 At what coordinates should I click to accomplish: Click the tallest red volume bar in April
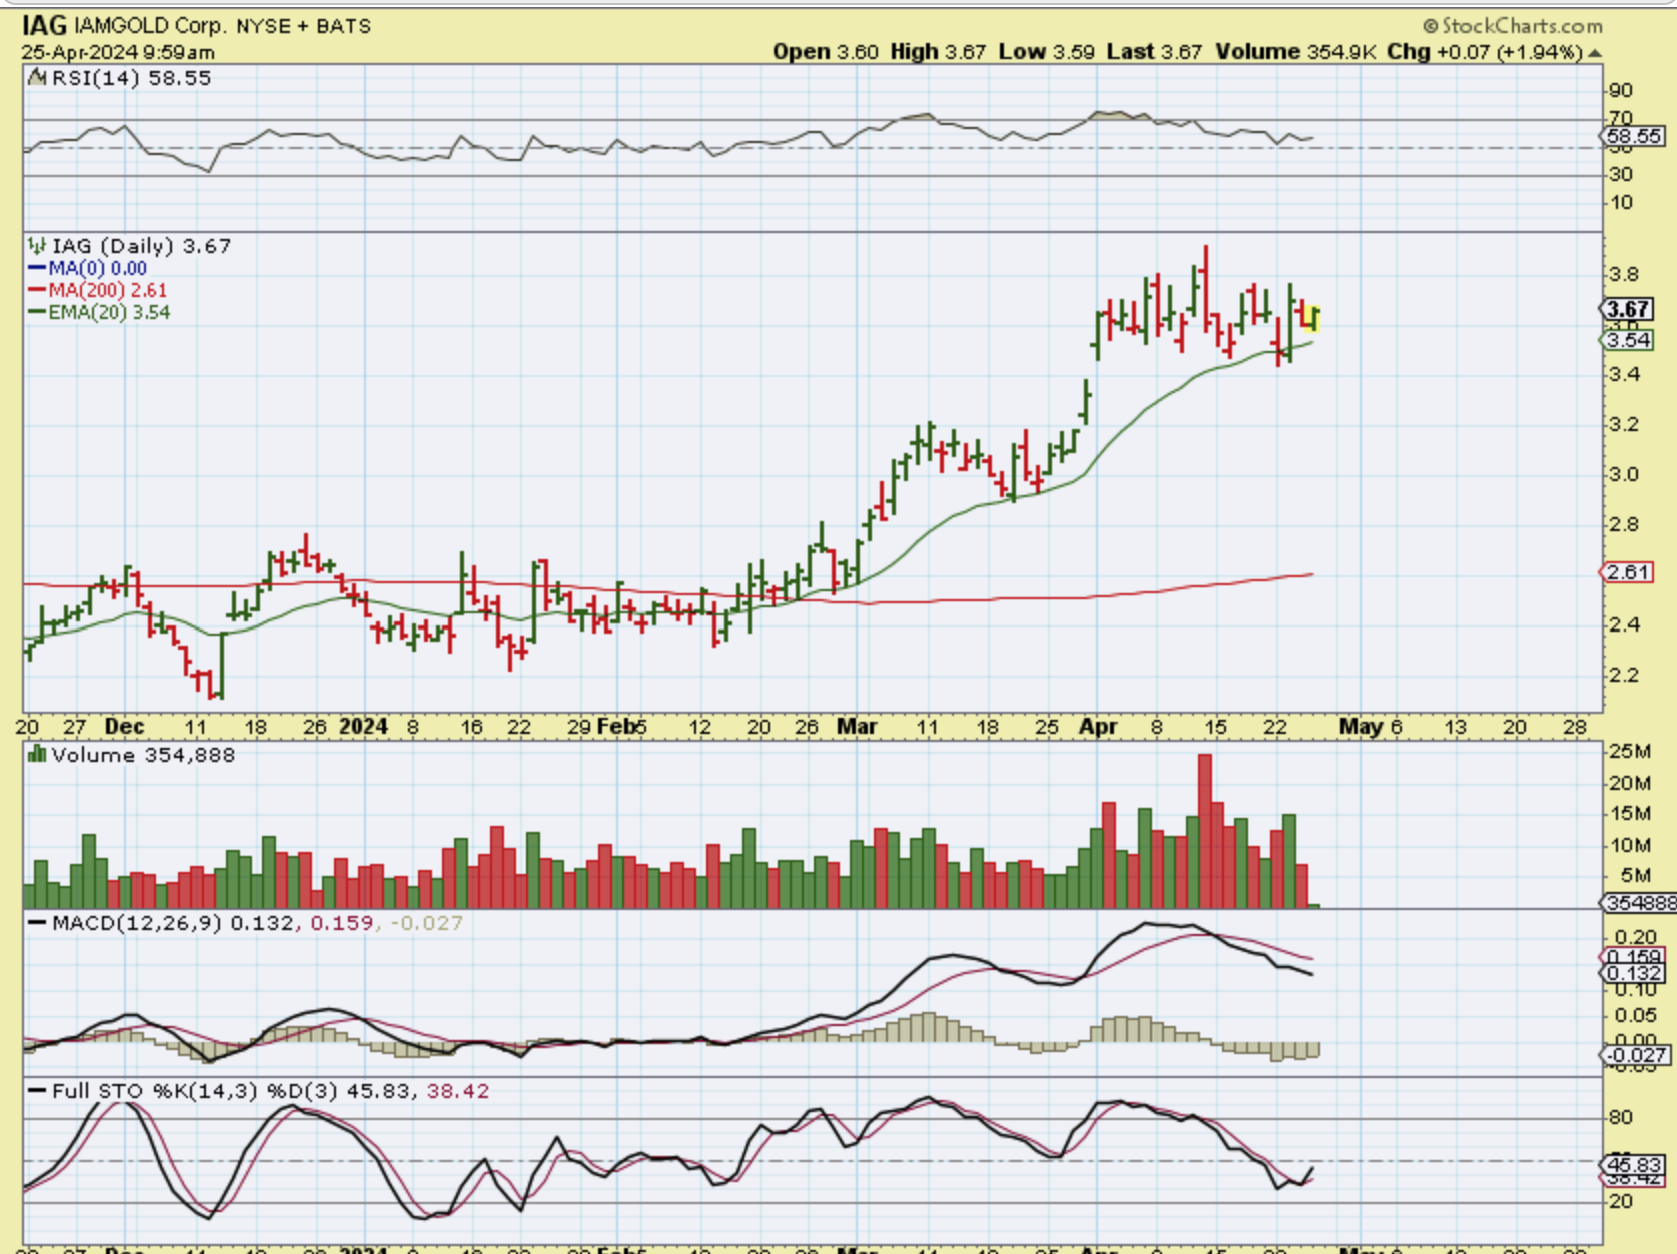[x=1205, y=831]
